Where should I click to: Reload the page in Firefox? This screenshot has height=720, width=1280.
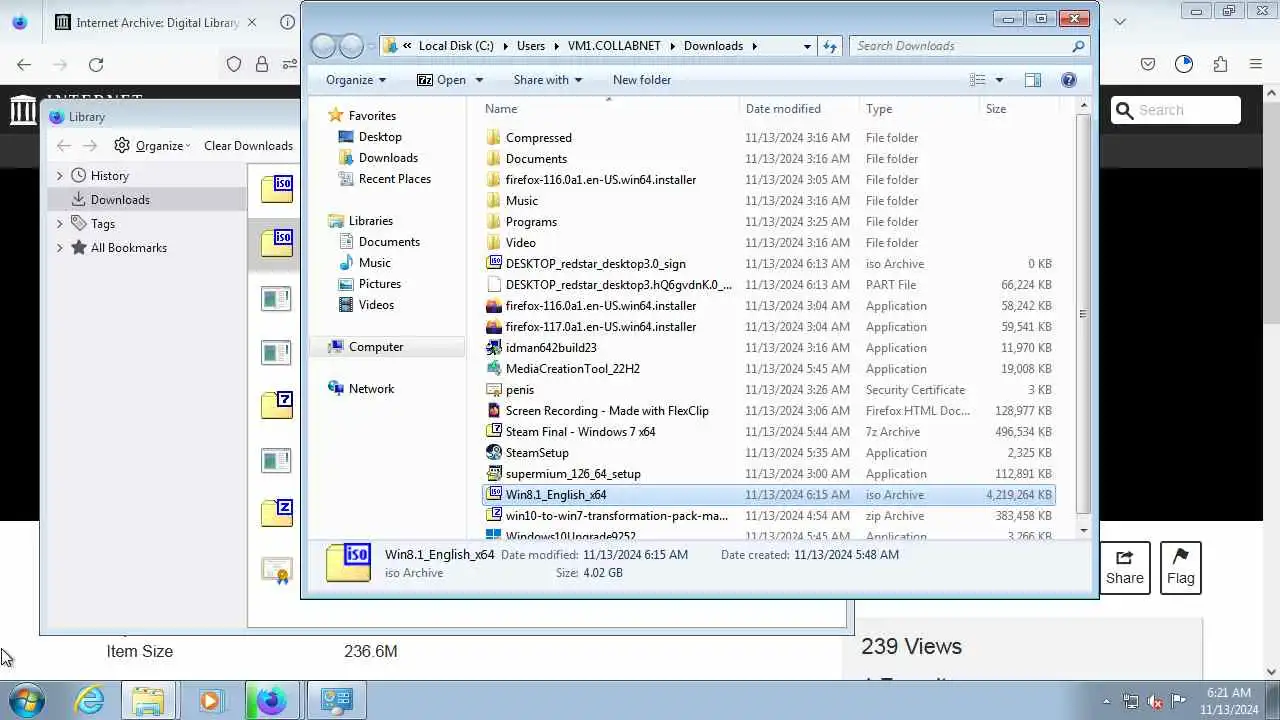click(x=96, y=64)
